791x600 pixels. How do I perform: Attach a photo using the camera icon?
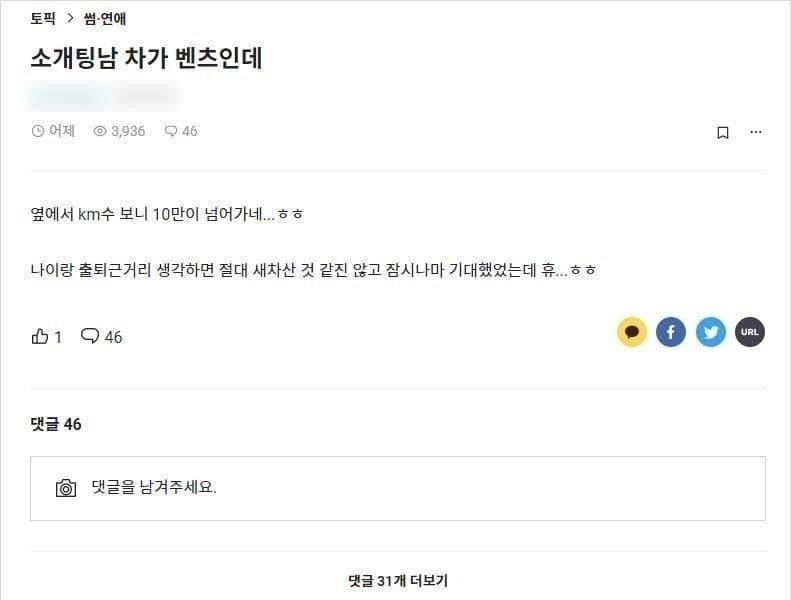point(66,488)
